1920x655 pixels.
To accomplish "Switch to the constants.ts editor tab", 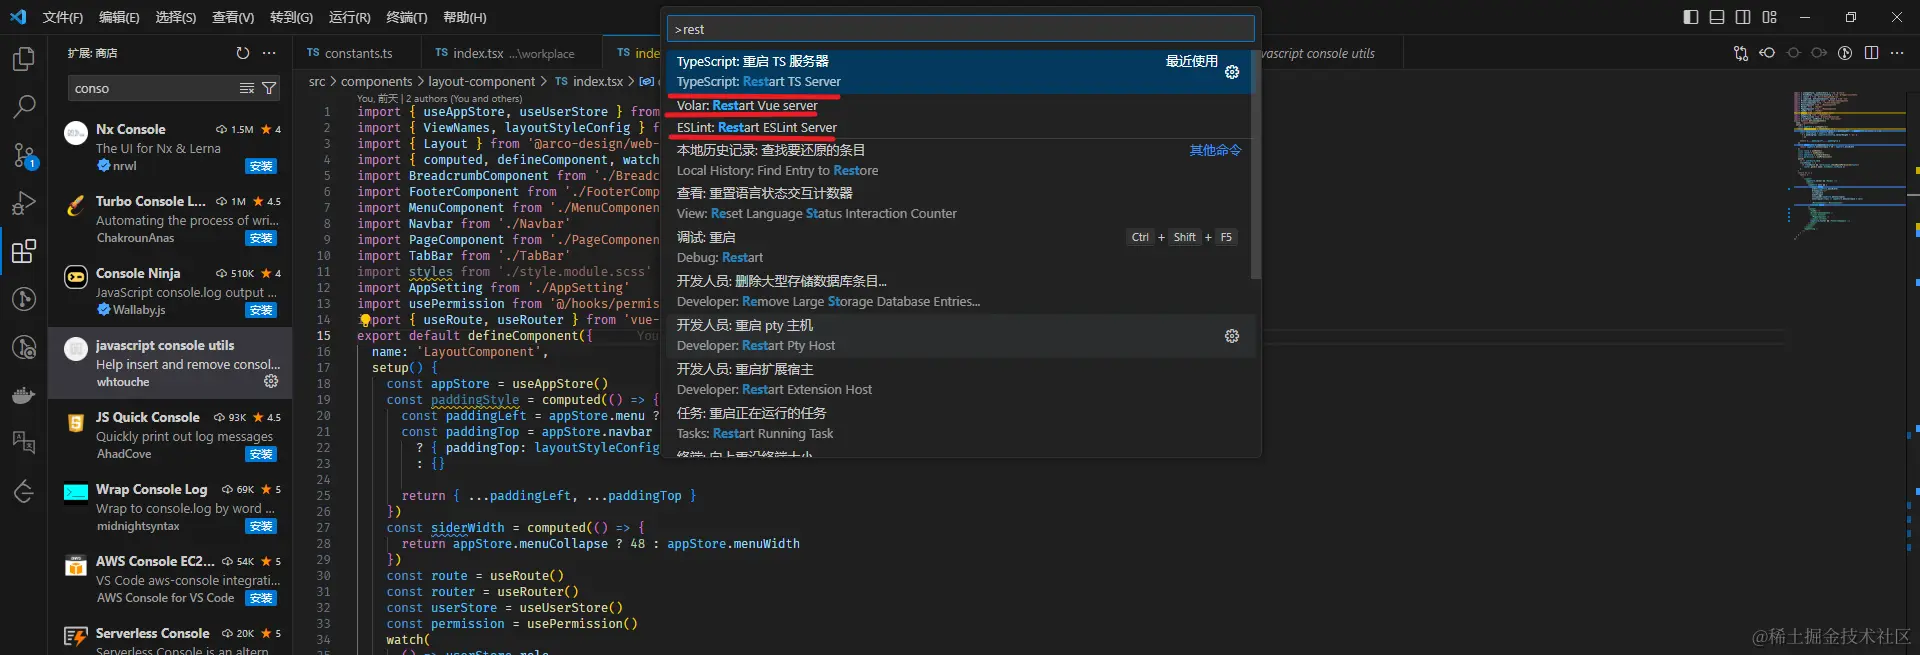I will pyautogui.click(x=357, y=53).
